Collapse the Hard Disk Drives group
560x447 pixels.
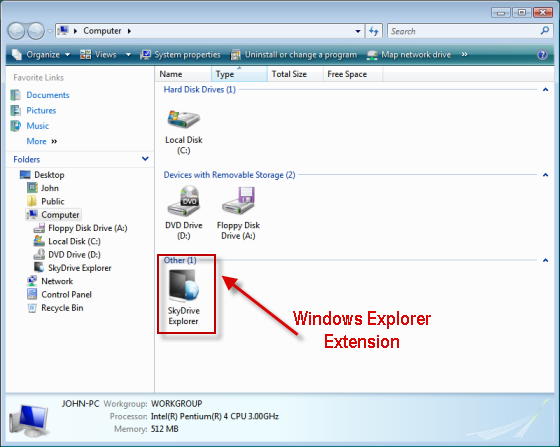click(545, 89)
